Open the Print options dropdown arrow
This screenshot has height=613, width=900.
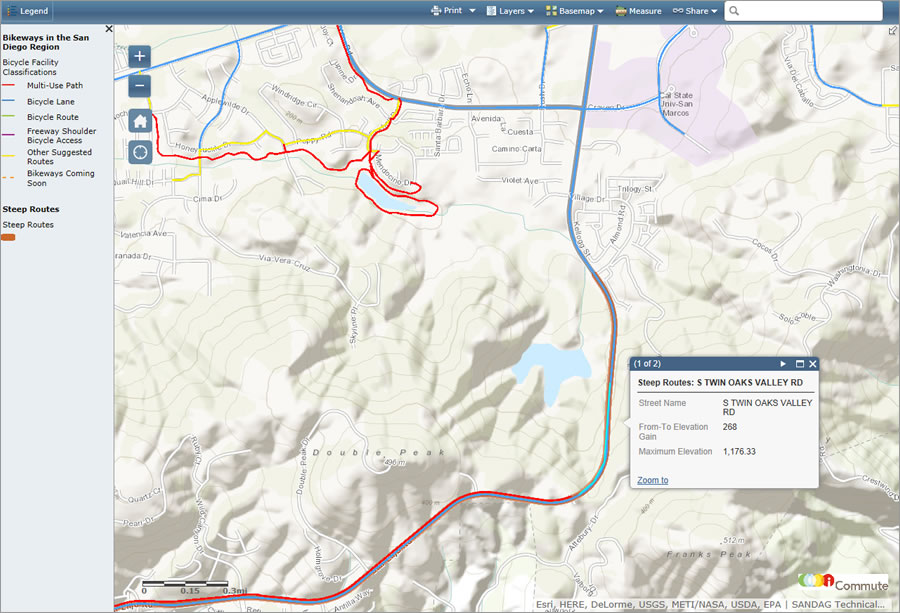471,10
